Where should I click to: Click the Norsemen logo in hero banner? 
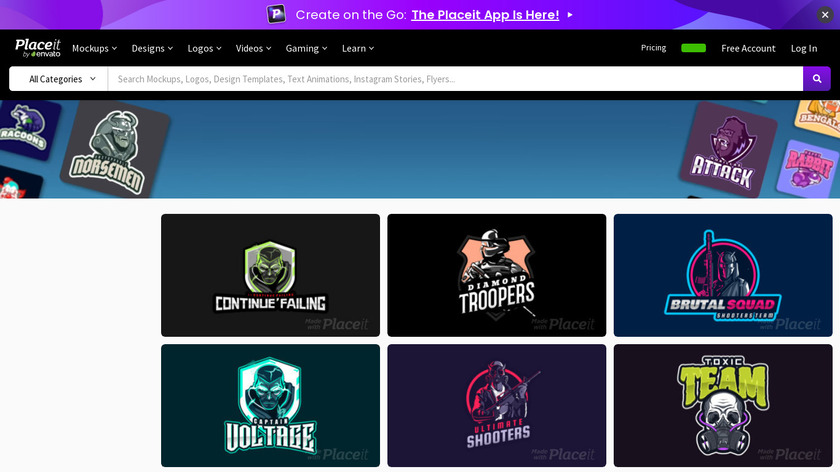[x=115, y=149]
